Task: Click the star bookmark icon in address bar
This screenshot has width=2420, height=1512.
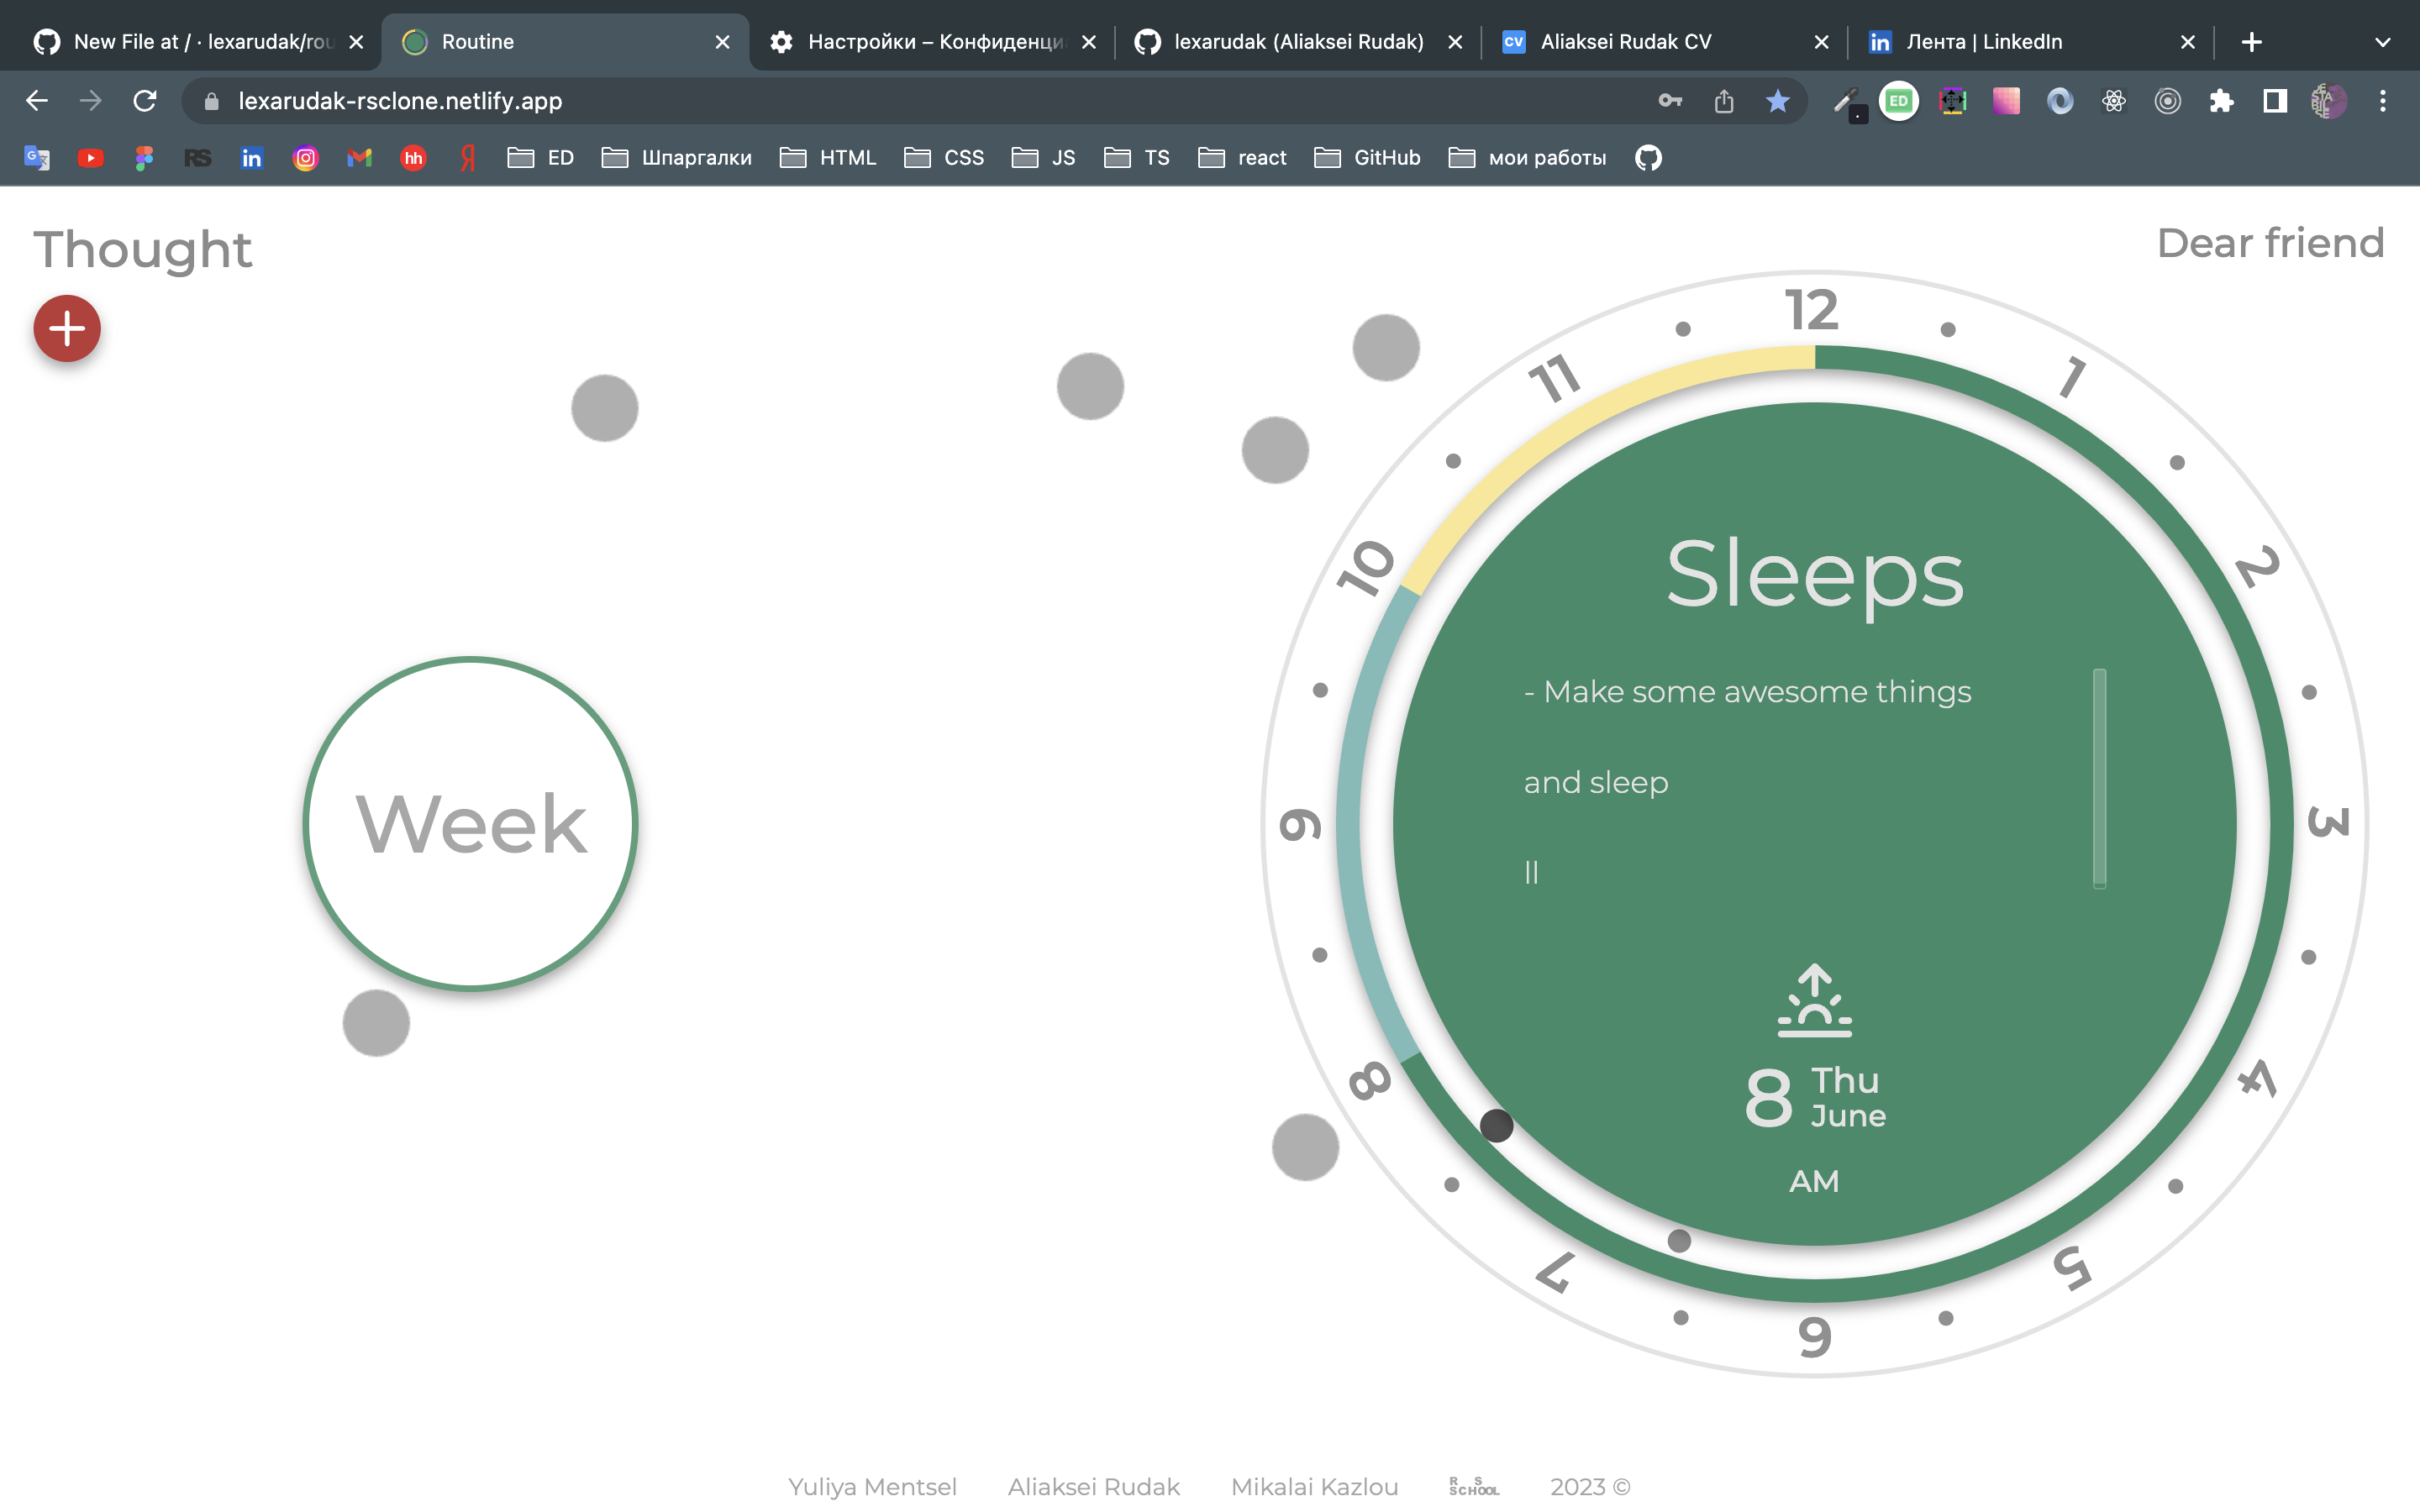Action: (1777, 101)
